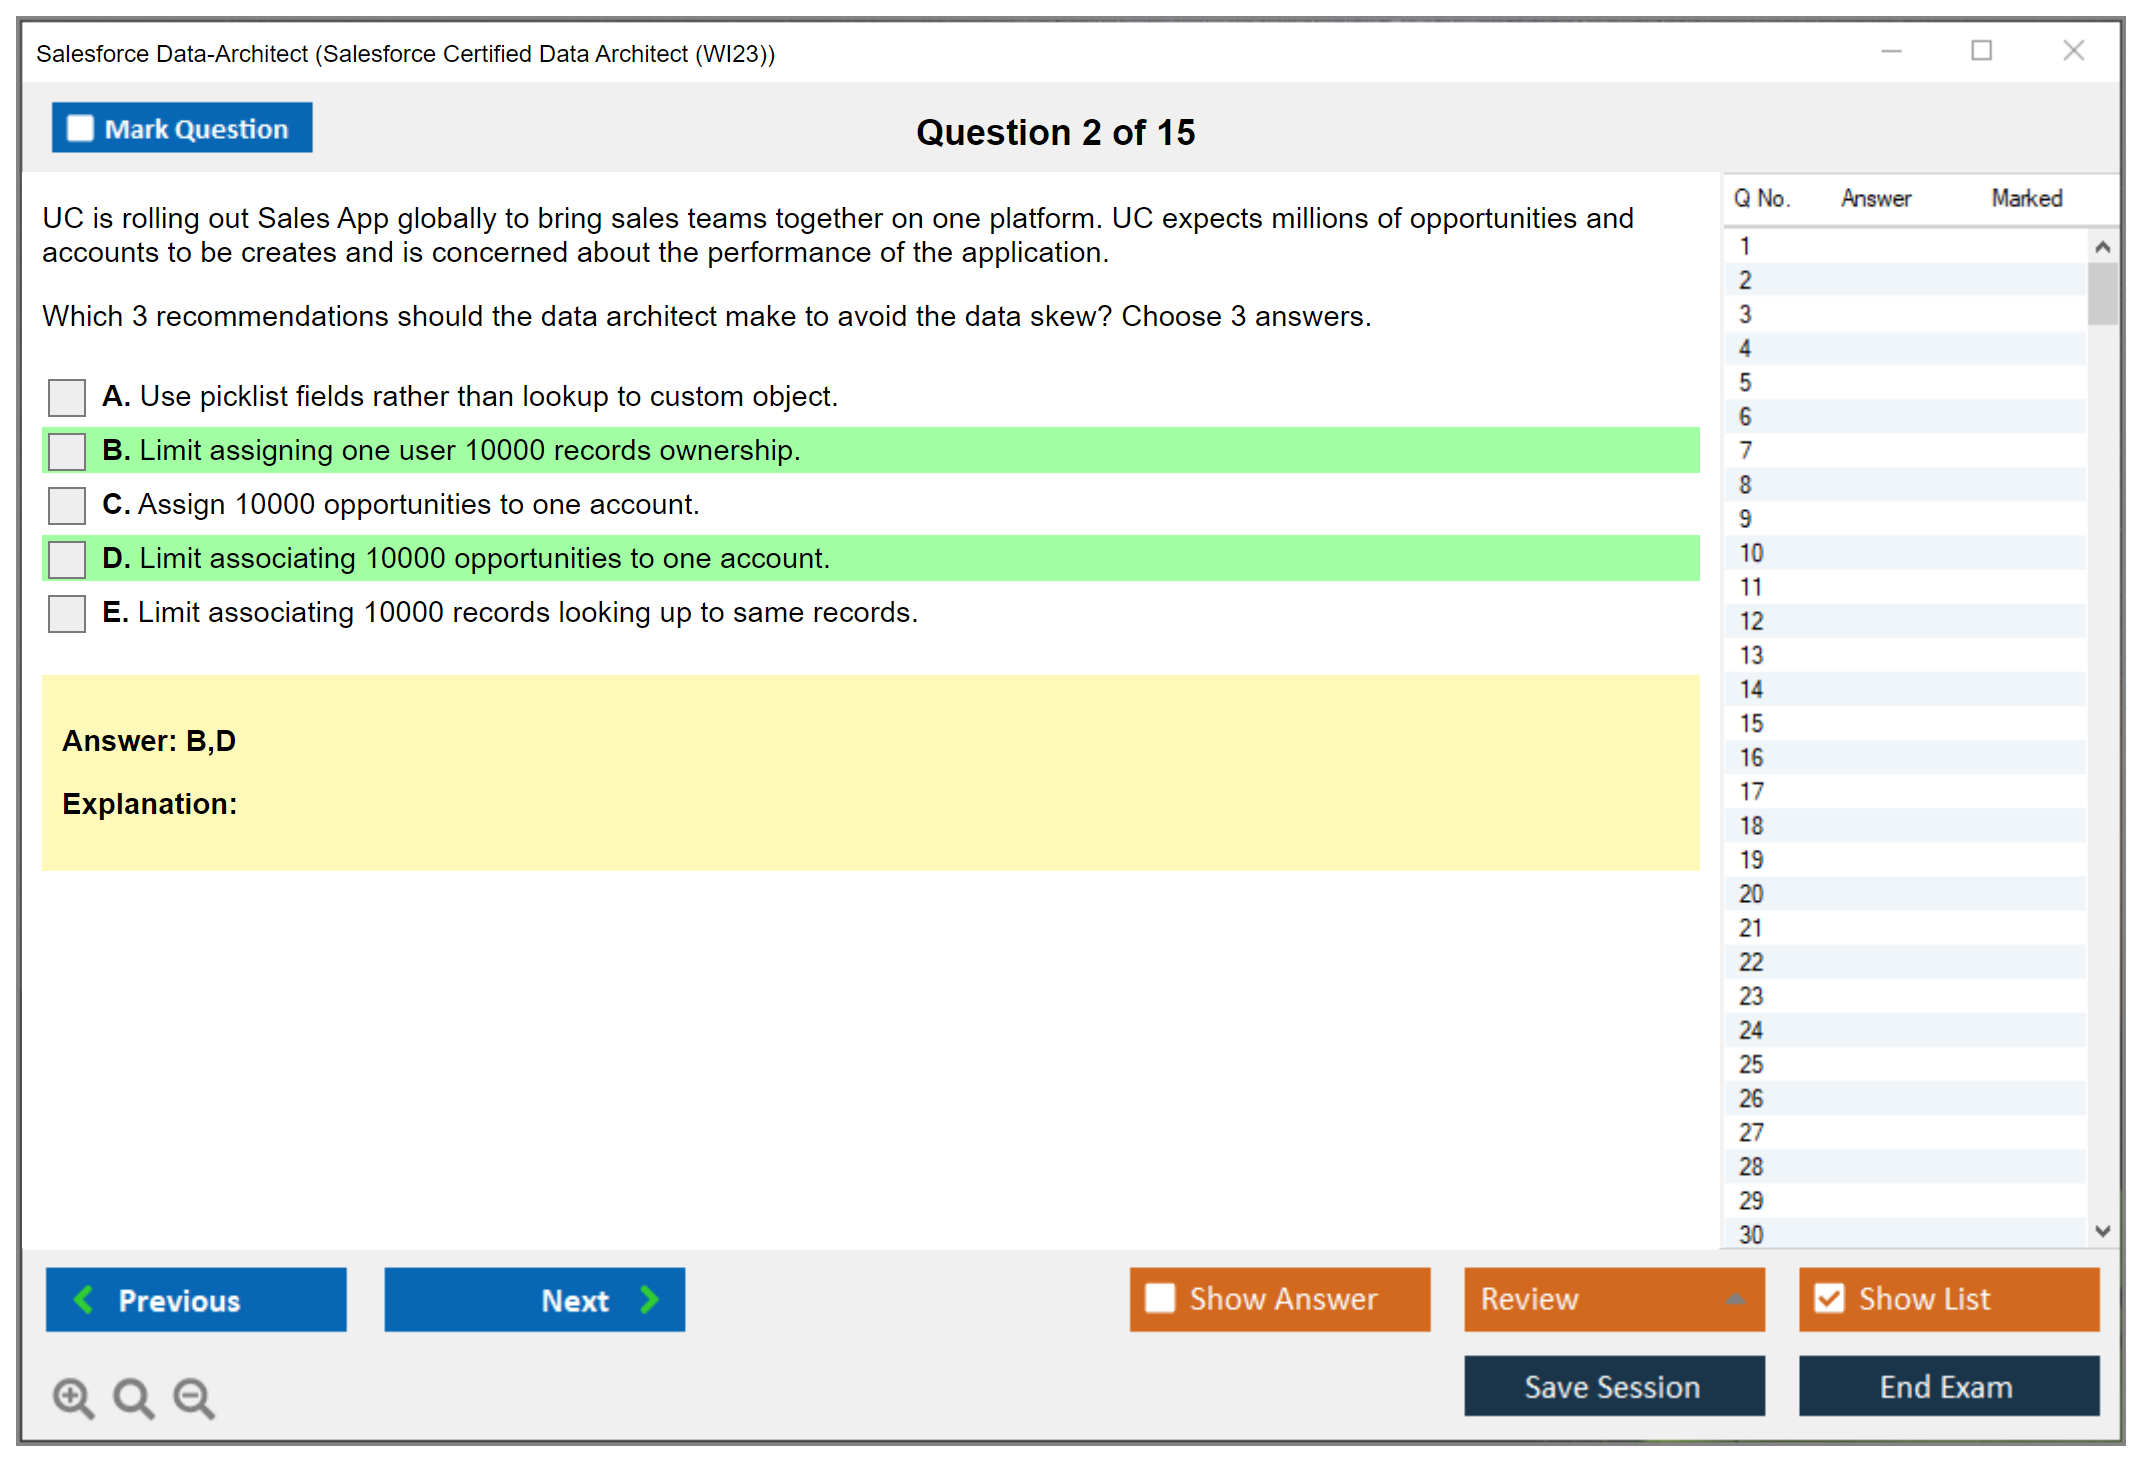This screenshot has height=1470, width=2150.
Task: Click the reset zoom magnifier icon
Action: pos(133,1397)
